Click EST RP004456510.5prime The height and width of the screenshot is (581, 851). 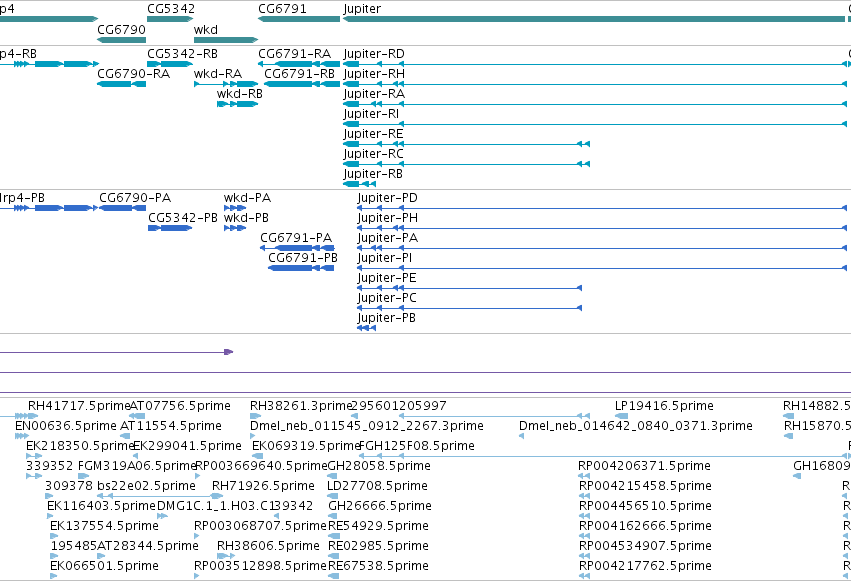coord(645,506)
